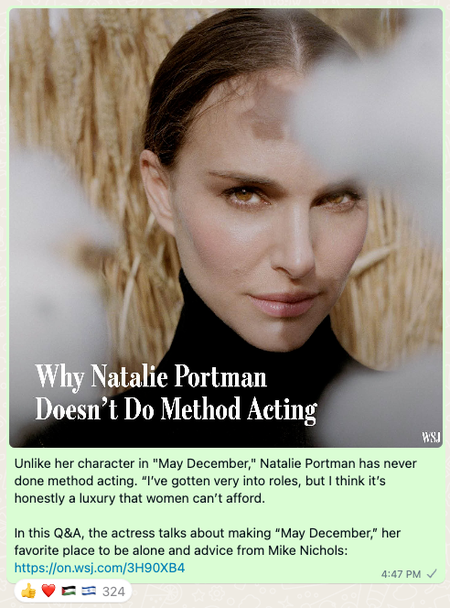Click the 'Doesn't Do Method Acting' headline line
Viewport: 450px width, 608px height.
click(176, 409)
